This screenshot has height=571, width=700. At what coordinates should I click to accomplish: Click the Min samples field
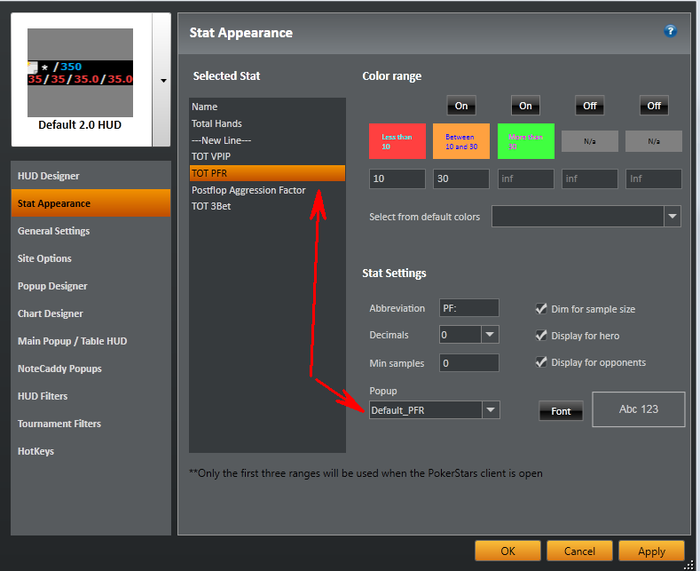tap(469, 363)
